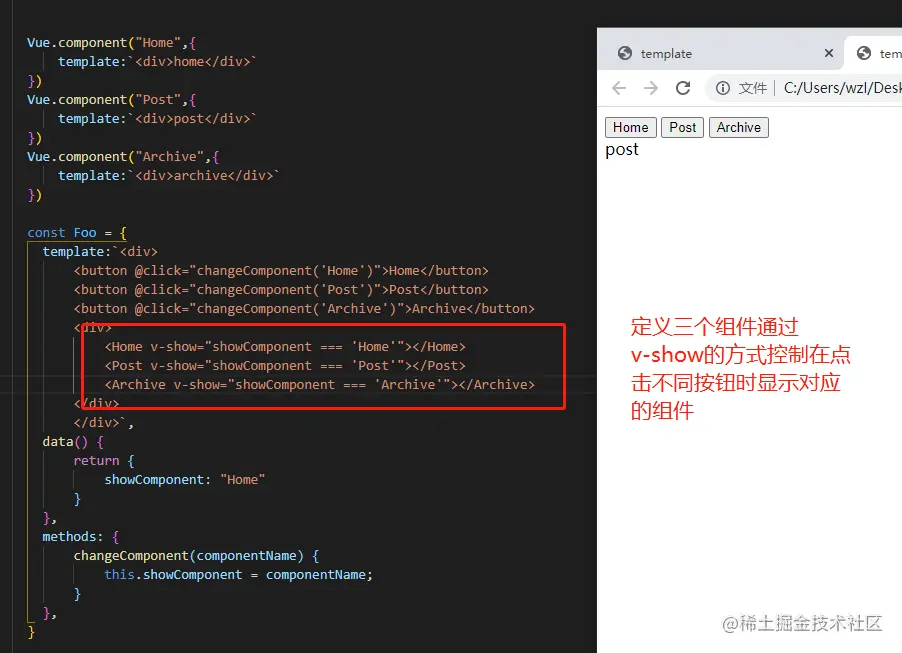Image resolution: width=902 pixels, height=653 pixels.
Task: Go forward using the browser forward arrow
Action: pos(651,88)
